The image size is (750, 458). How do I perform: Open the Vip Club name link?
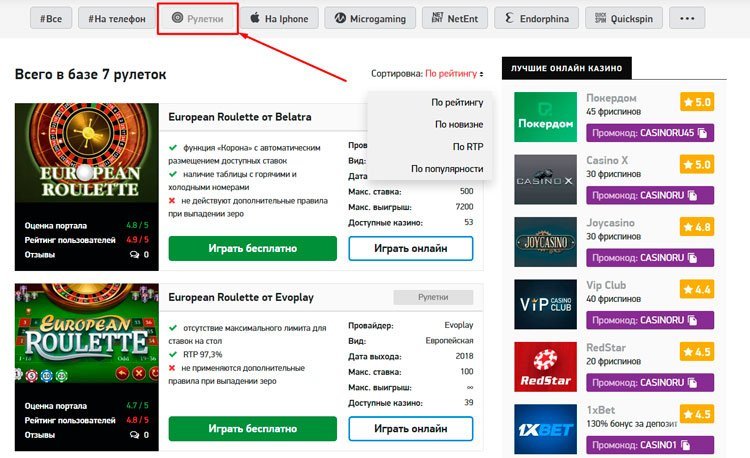pyautogui.click(x=606, y=285)
